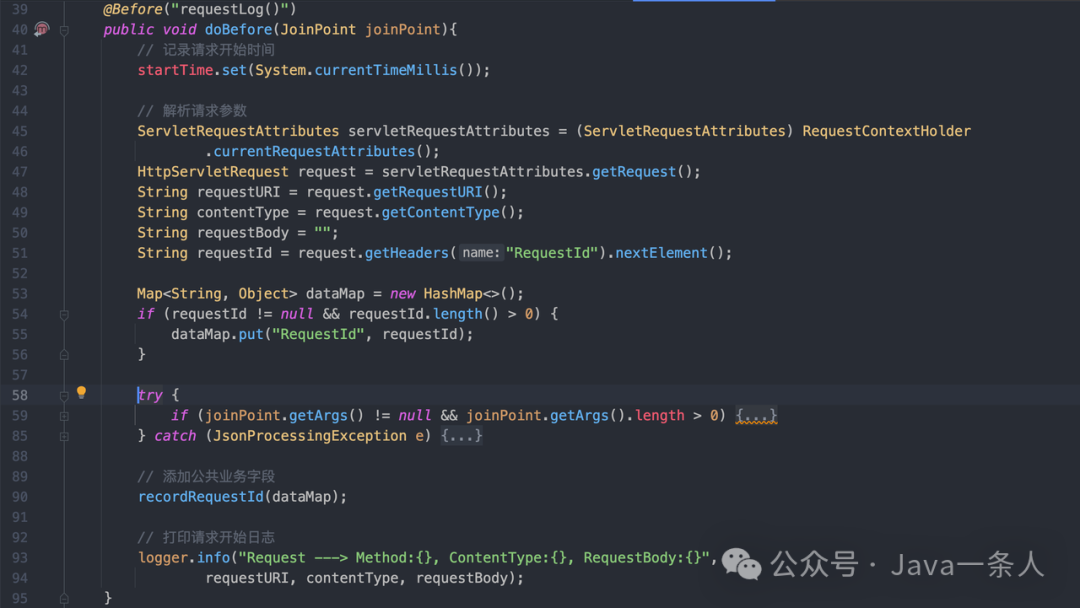Click line number 42 in the gutter
The width and height of the screenshot is (1080, 608).
[x=20, y=70]
